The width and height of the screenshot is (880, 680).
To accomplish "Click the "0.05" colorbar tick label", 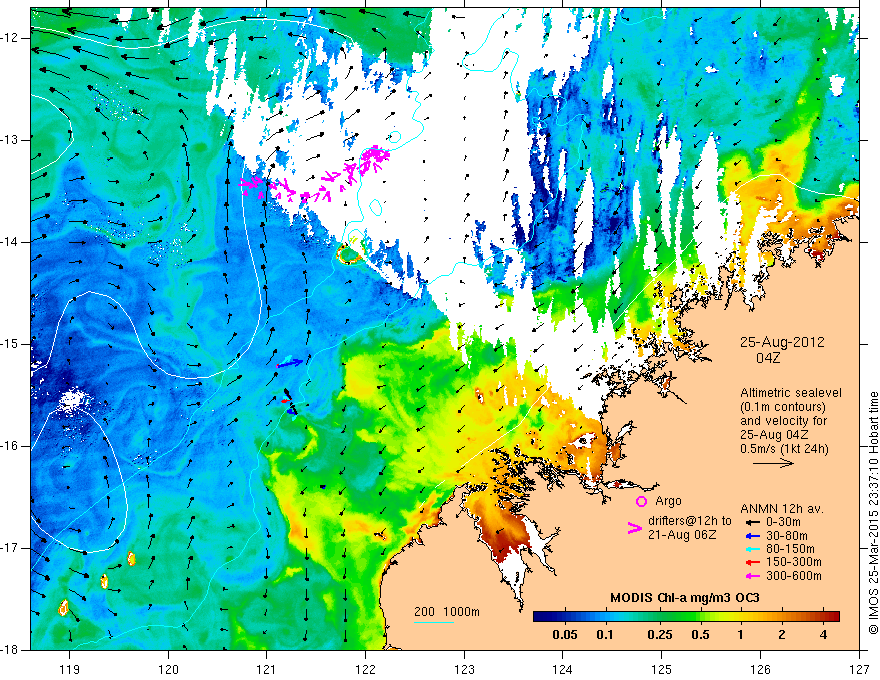I will [565, 635].
